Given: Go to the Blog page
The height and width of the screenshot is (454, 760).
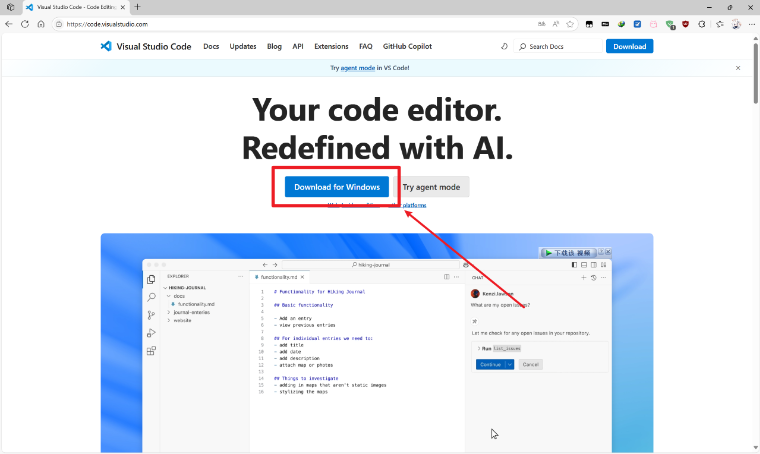Looking at the screenshot, I should tap(274, 47).
